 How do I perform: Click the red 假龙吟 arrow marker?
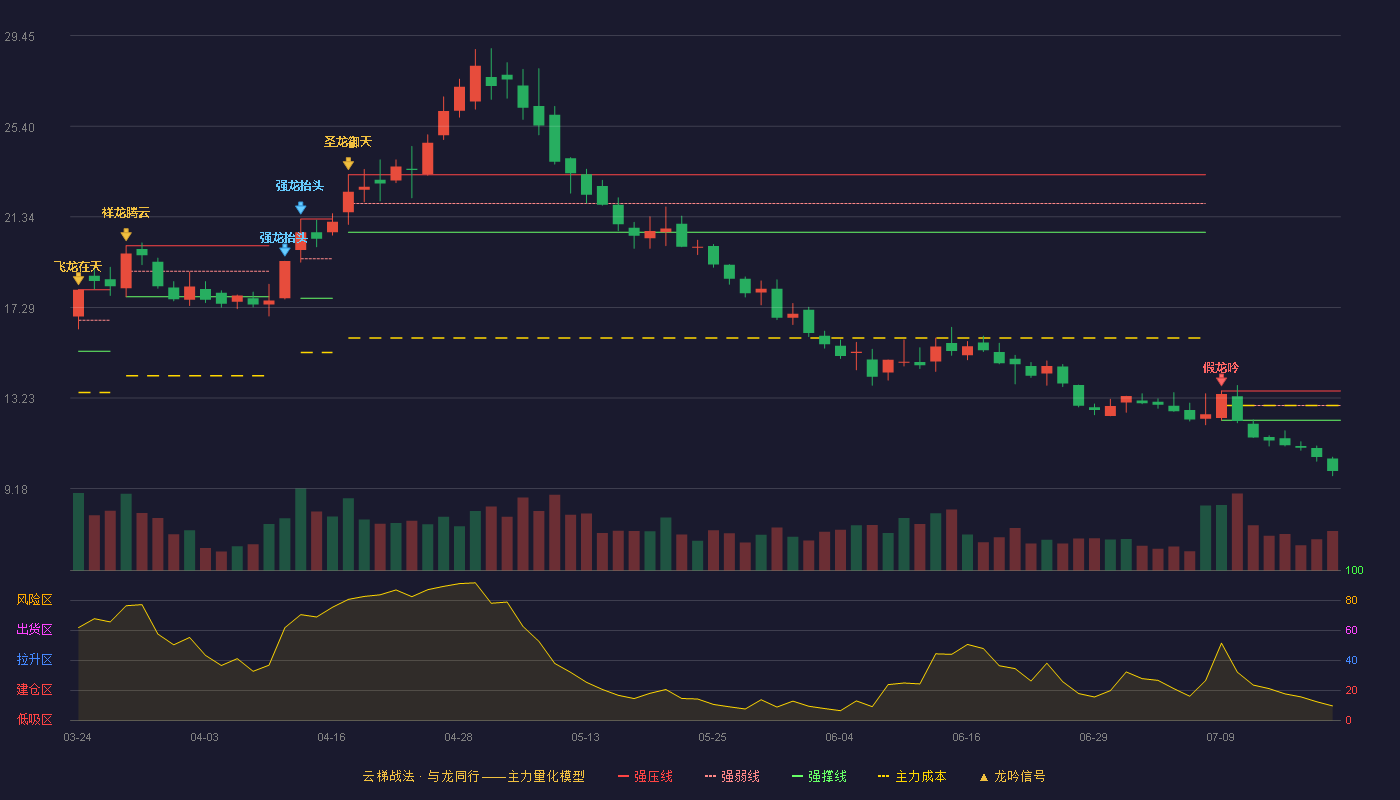[x=1221, y=380]
